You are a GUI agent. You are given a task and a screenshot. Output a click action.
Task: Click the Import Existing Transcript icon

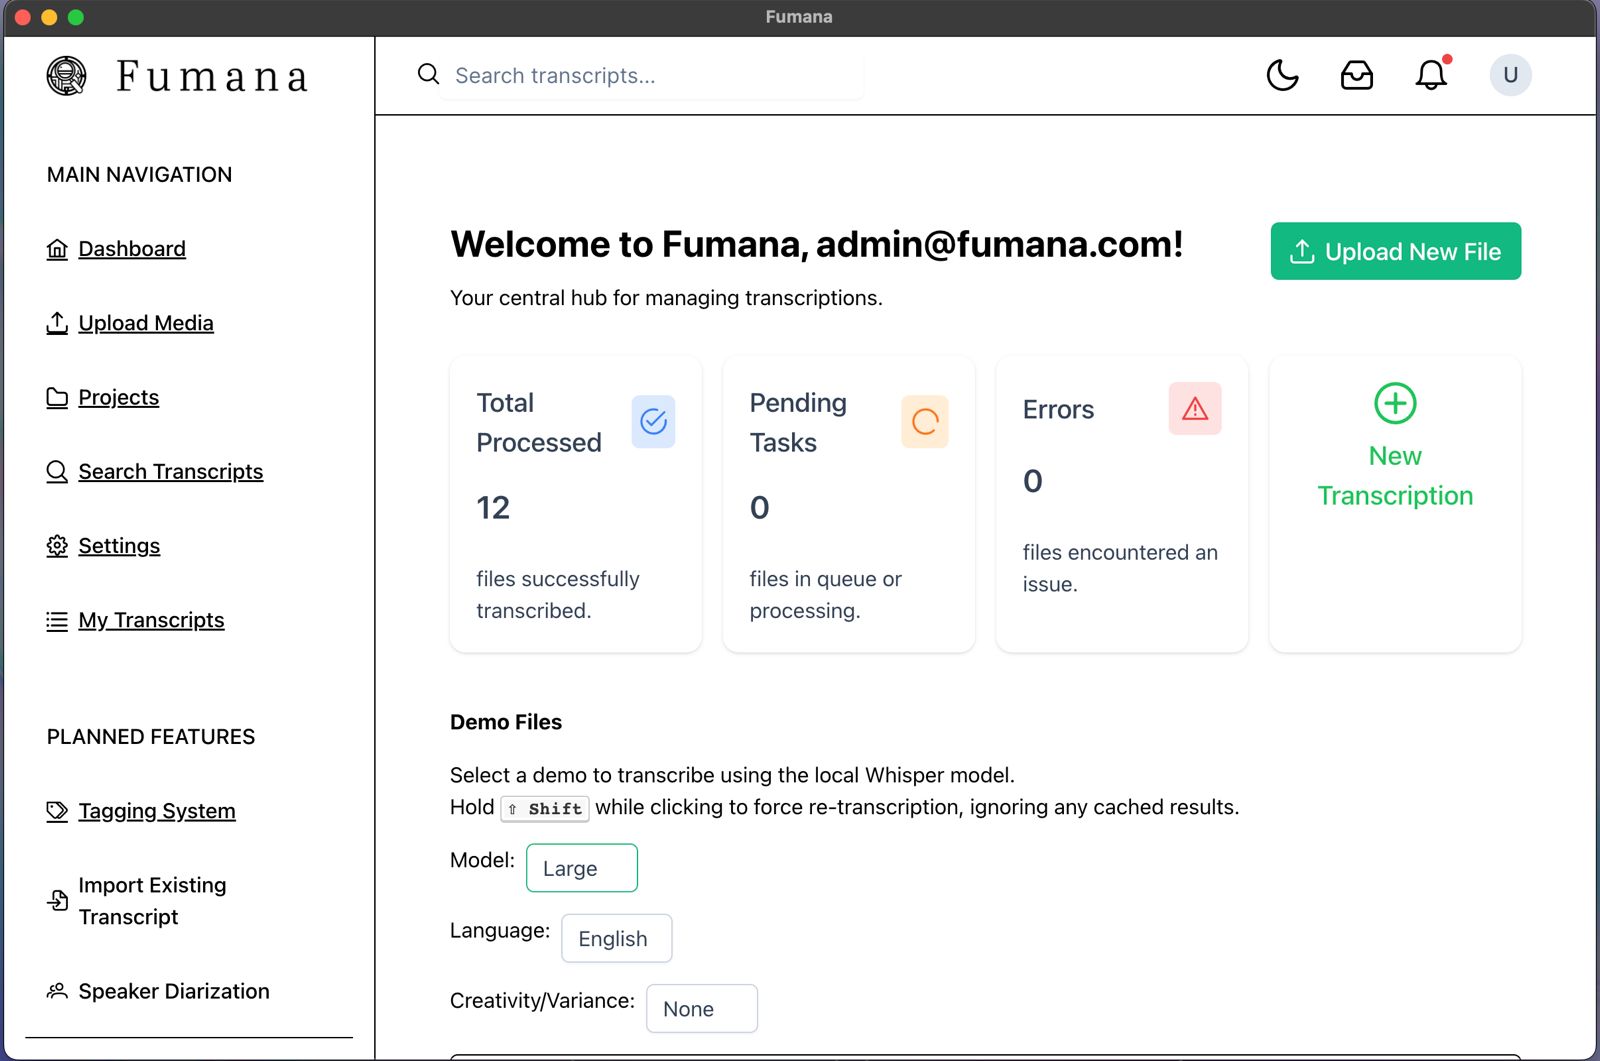pyautogui.click(x=57, y=901)
